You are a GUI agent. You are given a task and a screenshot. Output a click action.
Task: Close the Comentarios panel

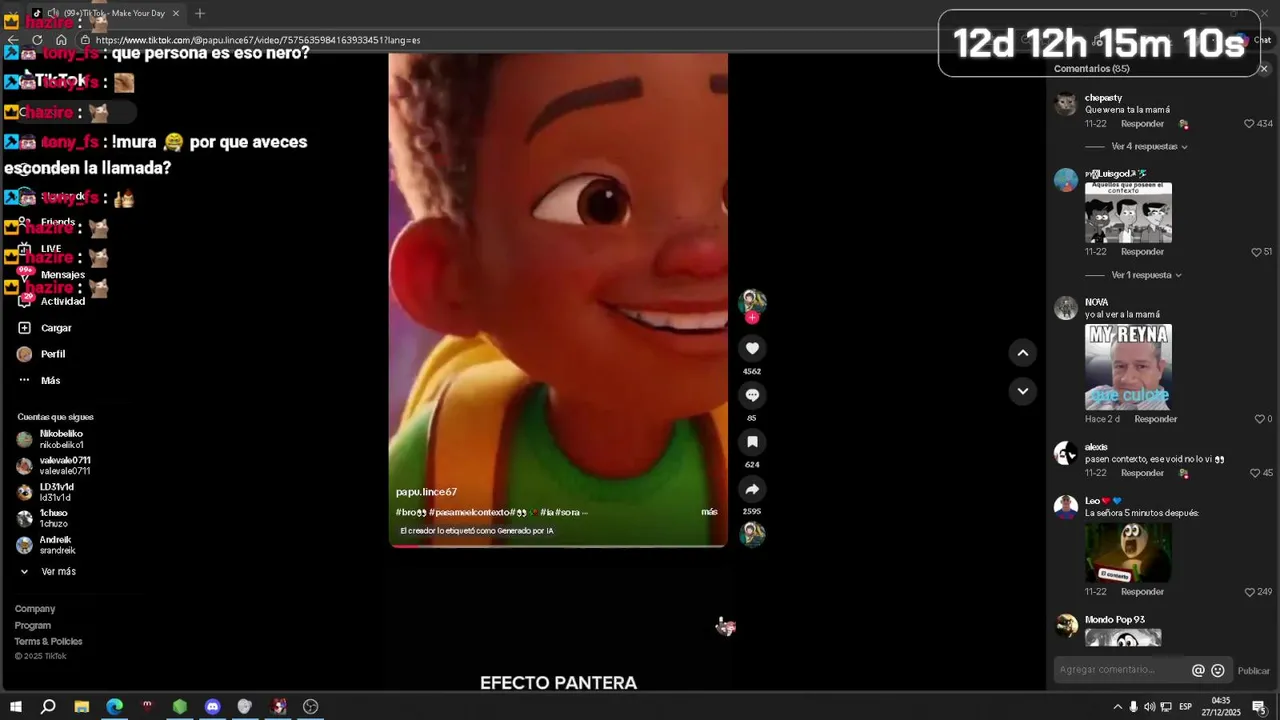click(x=1264, y=69)
